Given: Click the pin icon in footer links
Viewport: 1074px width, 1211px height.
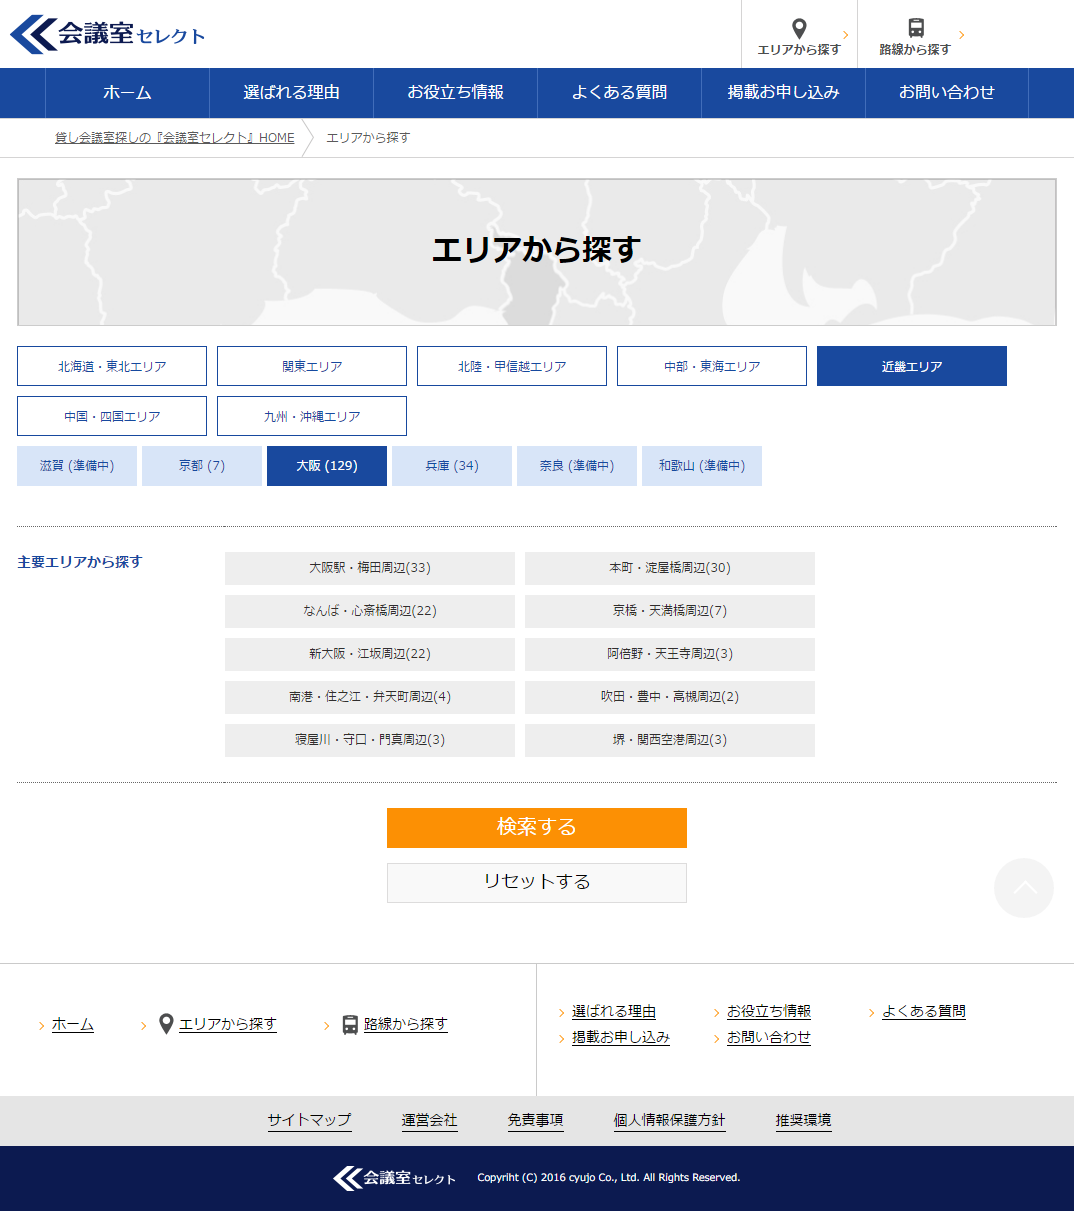Looking at the screenshot, I should [166, 1024].
